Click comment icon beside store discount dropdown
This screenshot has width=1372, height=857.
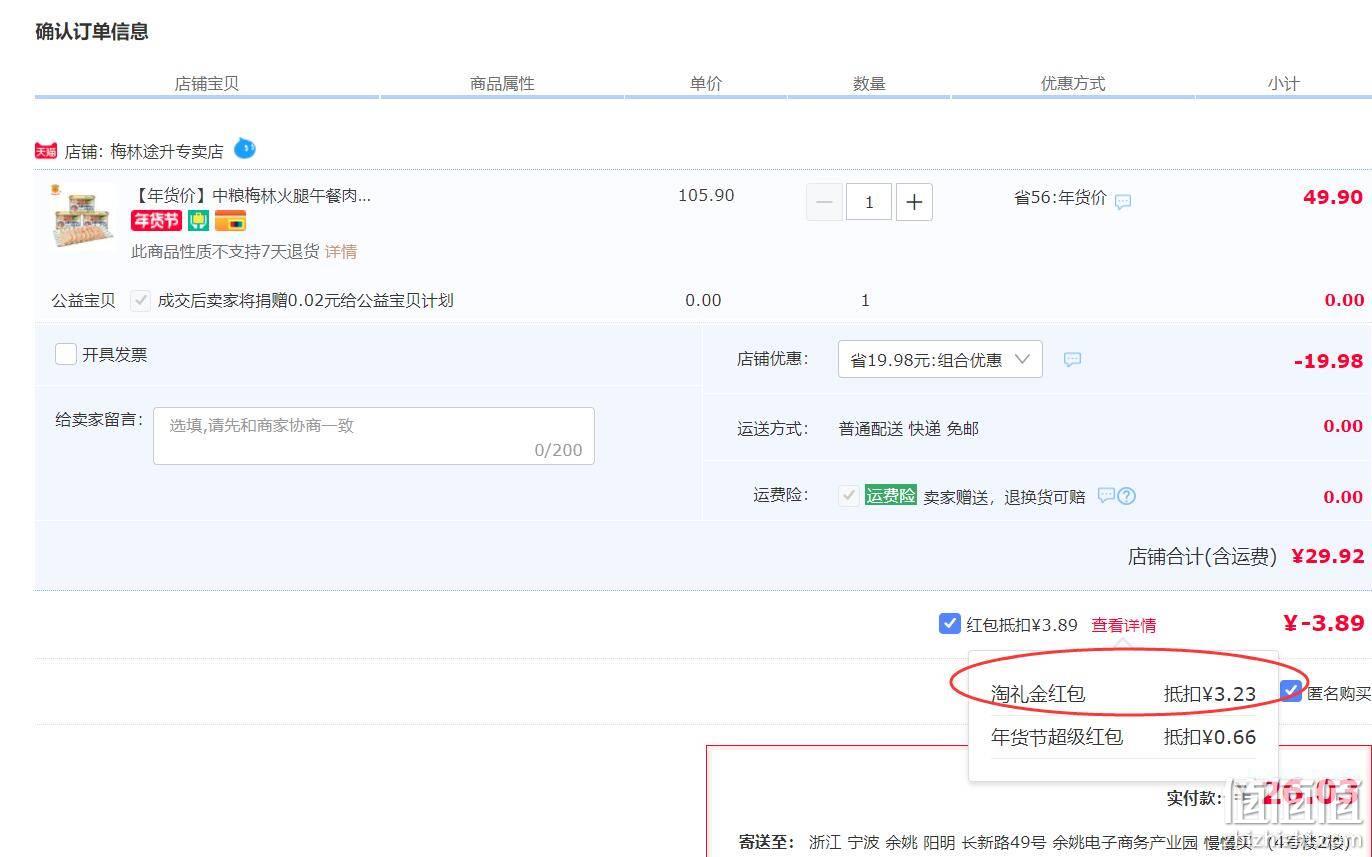[1072, 360]
